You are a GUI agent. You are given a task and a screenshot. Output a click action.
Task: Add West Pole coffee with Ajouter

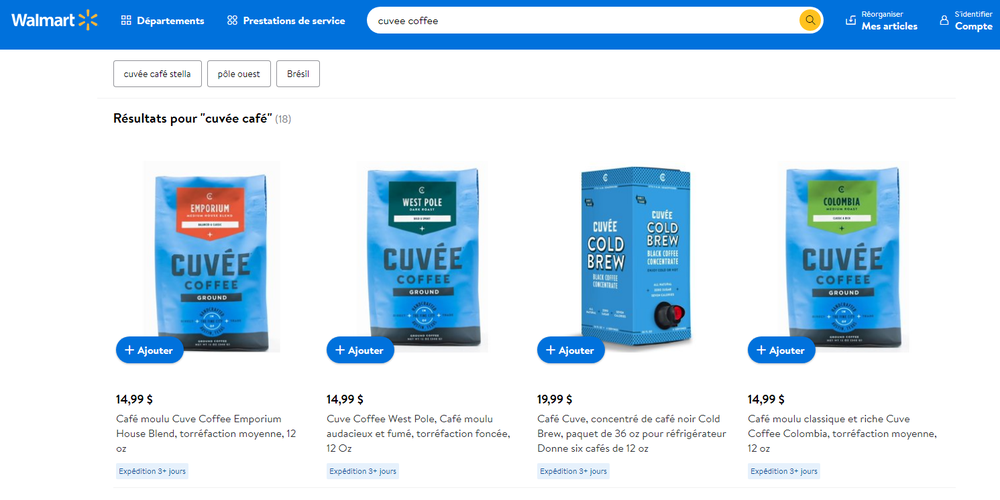point(360,350)
